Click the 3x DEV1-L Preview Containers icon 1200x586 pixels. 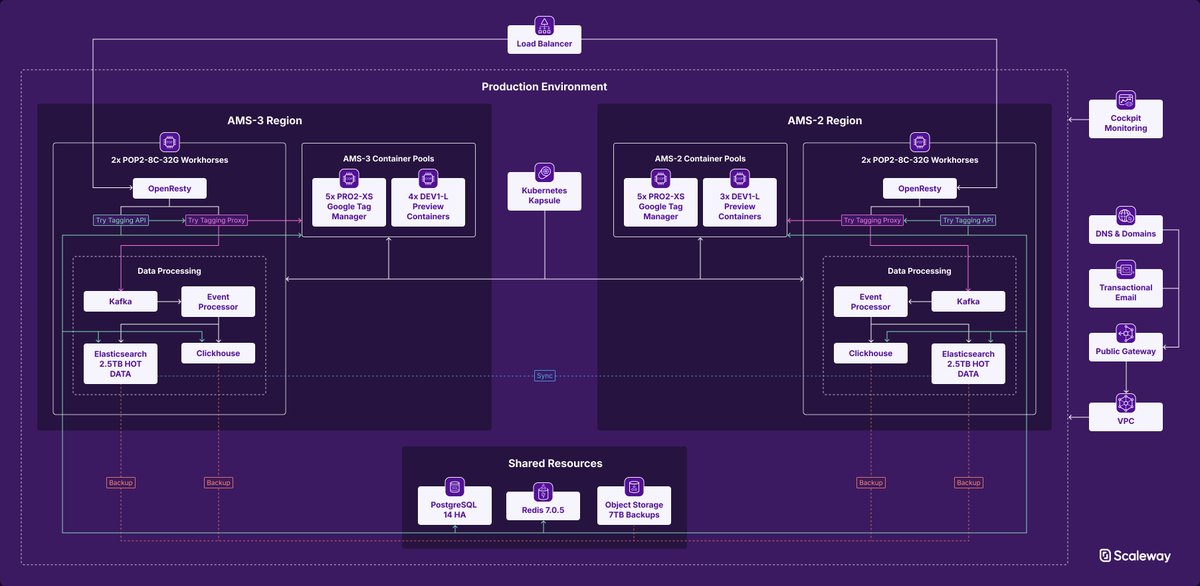tap(739, 179)
